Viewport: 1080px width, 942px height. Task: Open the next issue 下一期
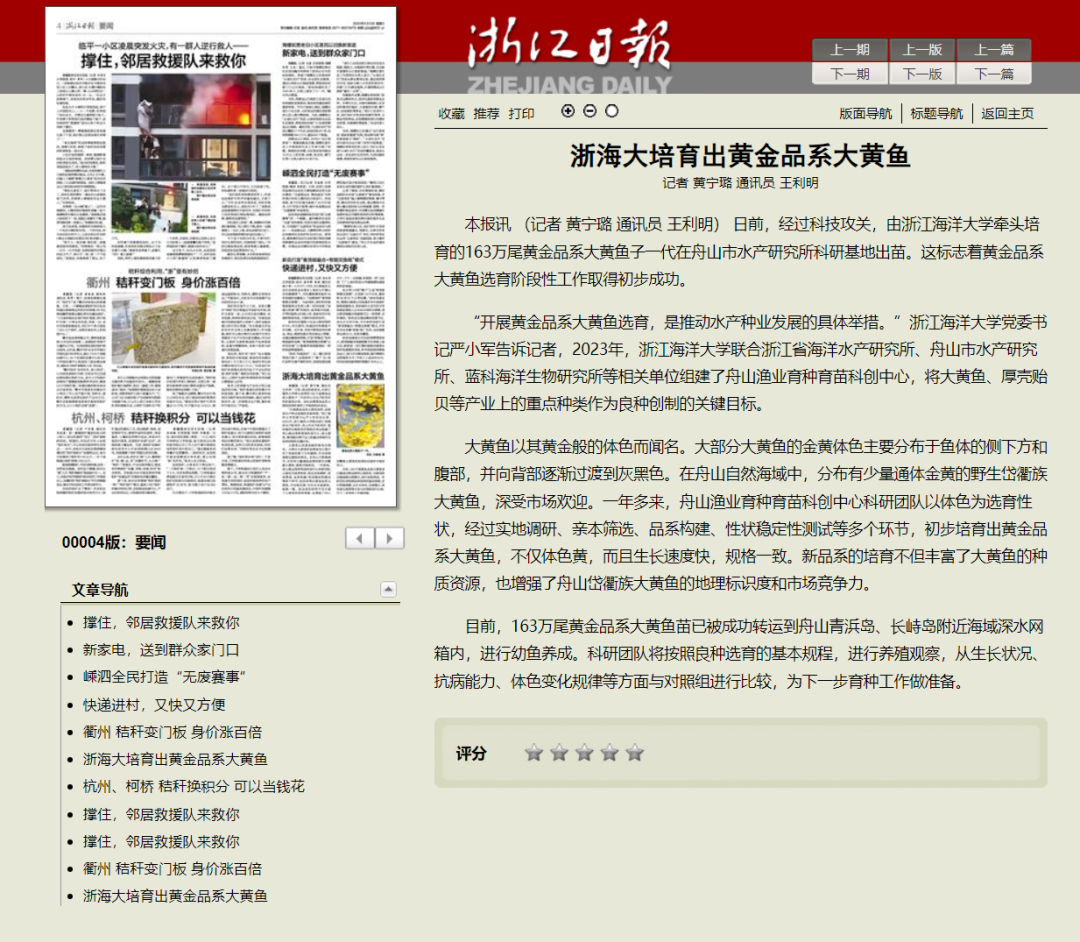click(849, 74)
